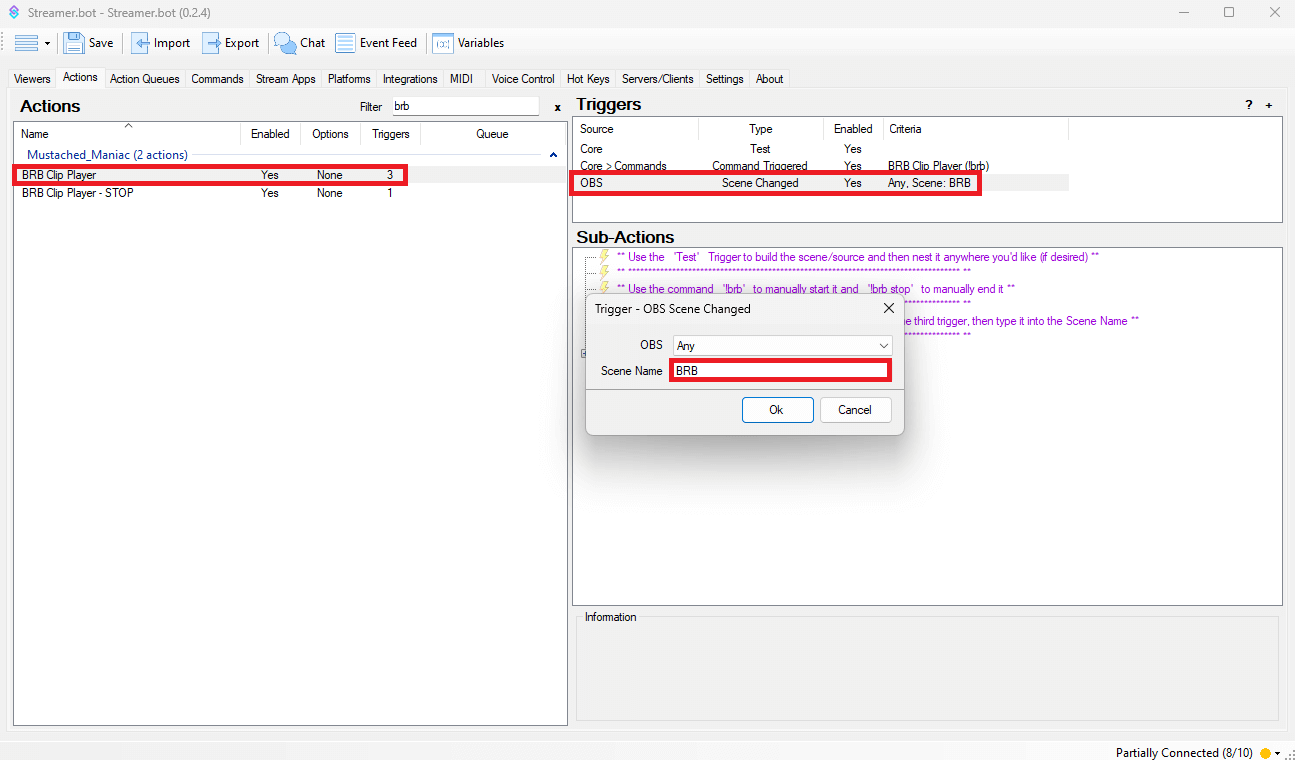The height and width of the screenshot is (760, 1295).
Task: Add a trigger with the plus icon
Action: [1269, 105]
